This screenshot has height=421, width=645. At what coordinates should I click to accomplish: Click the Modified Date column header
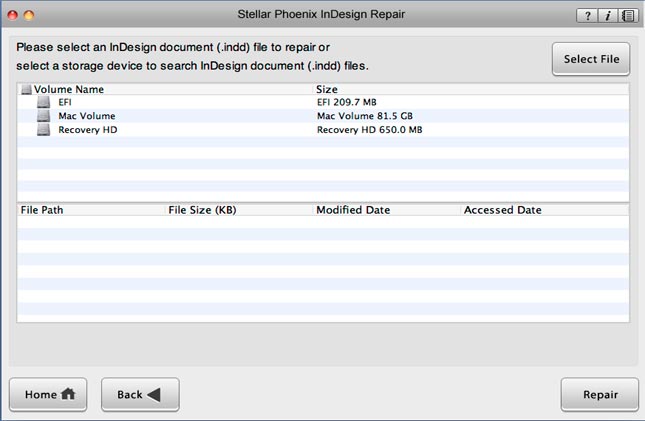click(x=353, y=210)
